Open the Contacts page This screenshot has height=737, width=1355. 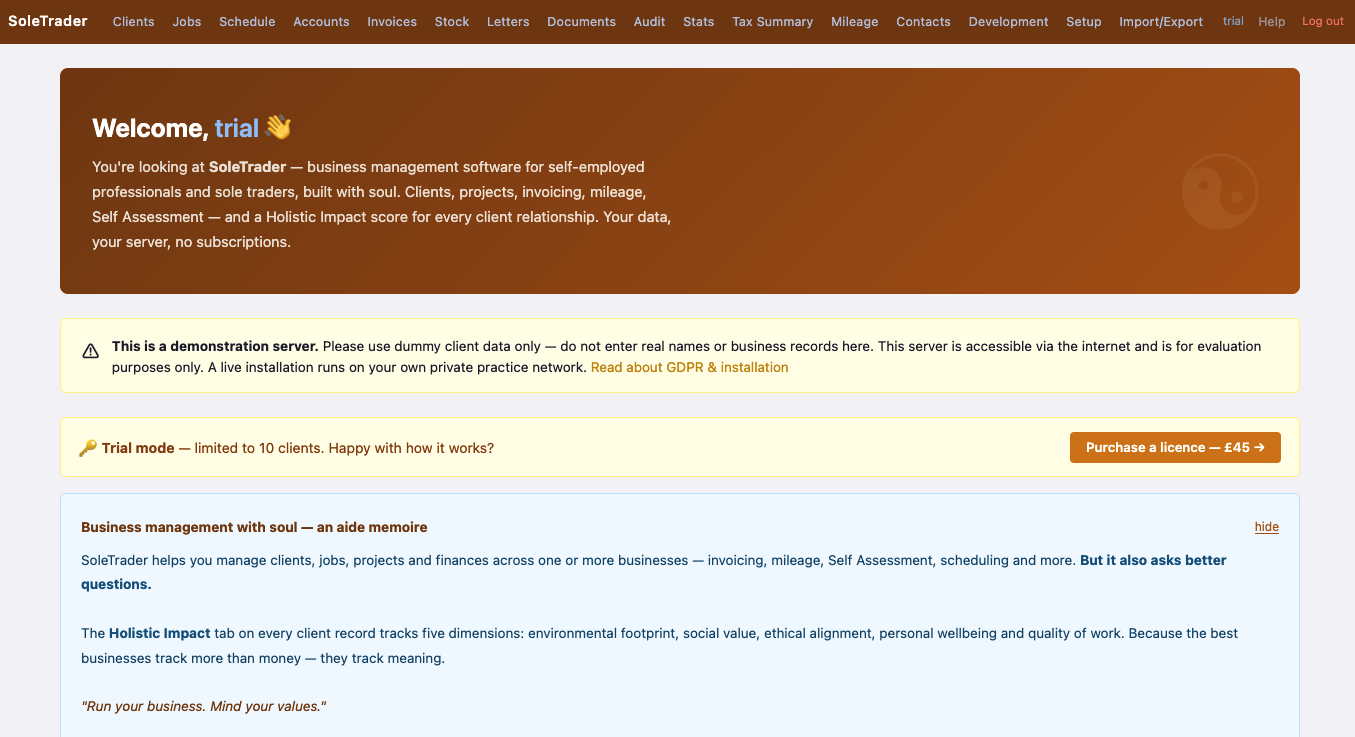(923, 21)
